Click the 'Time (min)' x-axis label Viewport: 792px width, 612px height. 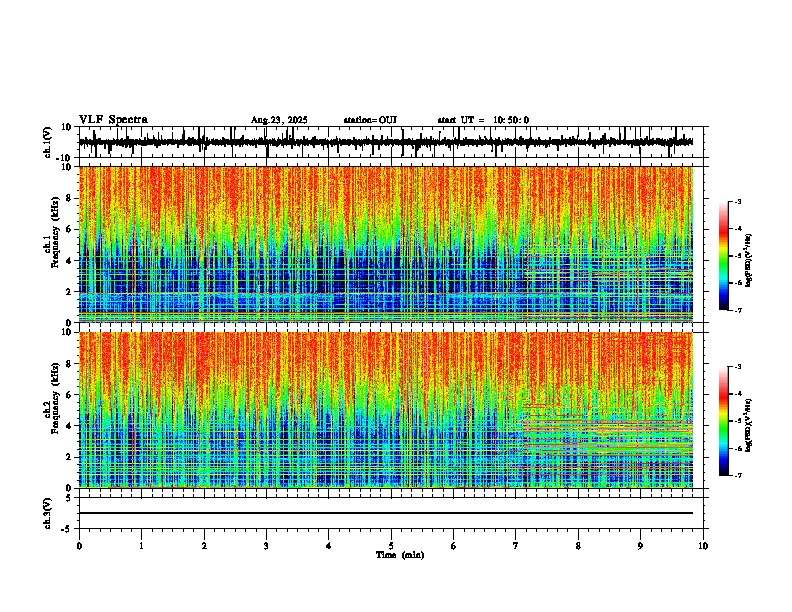click(400, 555)
